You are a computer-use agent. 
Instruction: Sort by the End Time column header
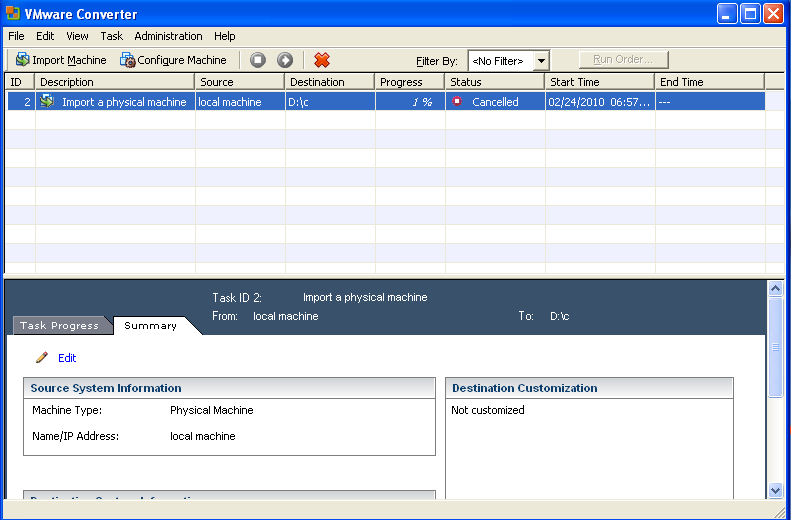click(710, 82)
